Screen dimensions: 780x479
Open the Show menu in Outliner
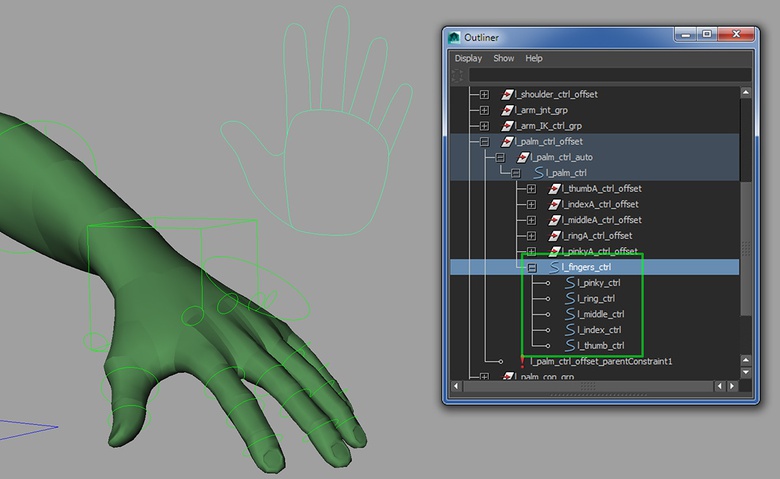click(x=503, y=58)
